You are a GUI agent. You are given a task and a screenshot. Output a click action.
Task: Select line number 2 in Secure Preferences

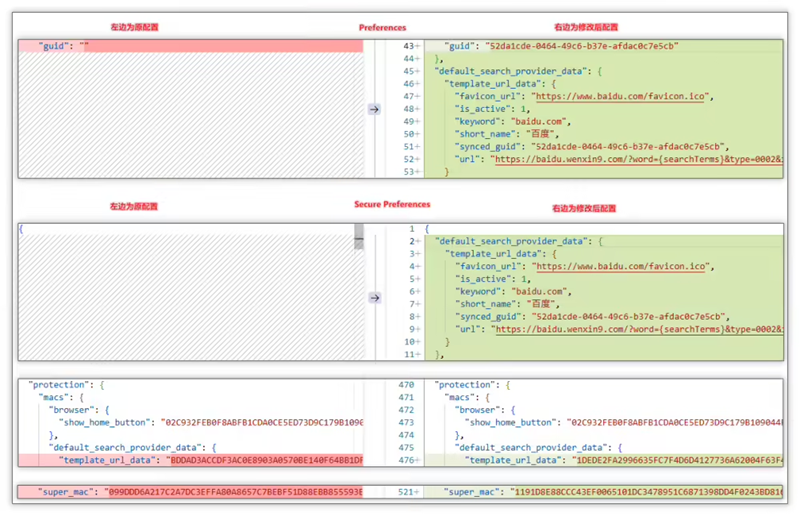tap(410, 242)
